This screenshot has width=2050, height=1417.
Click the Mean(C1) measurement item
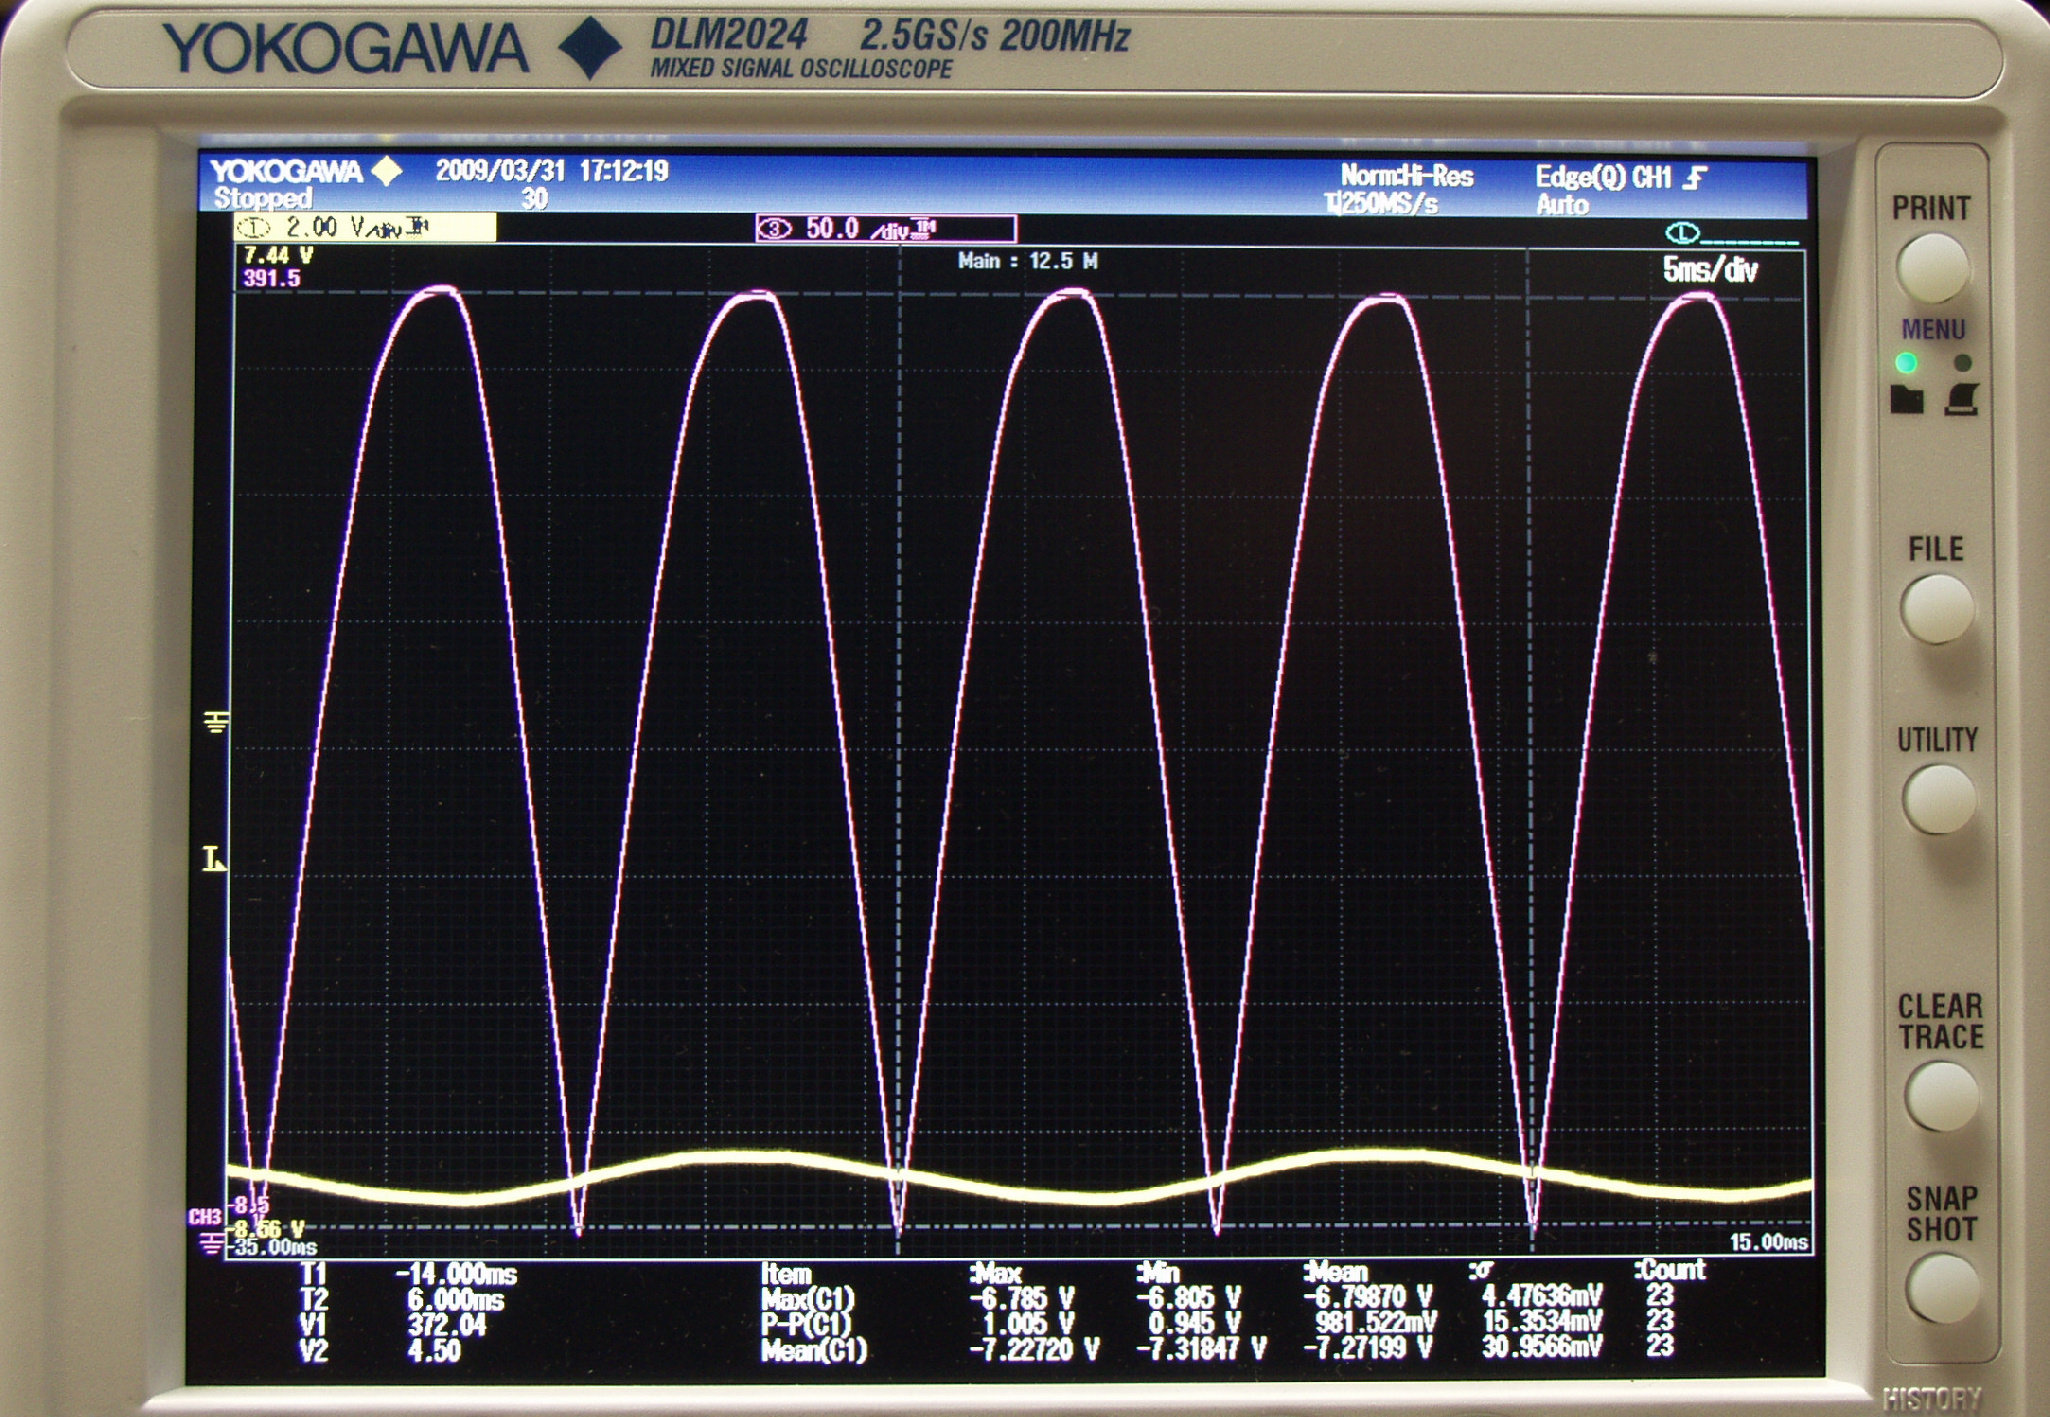coord(813,1351)
